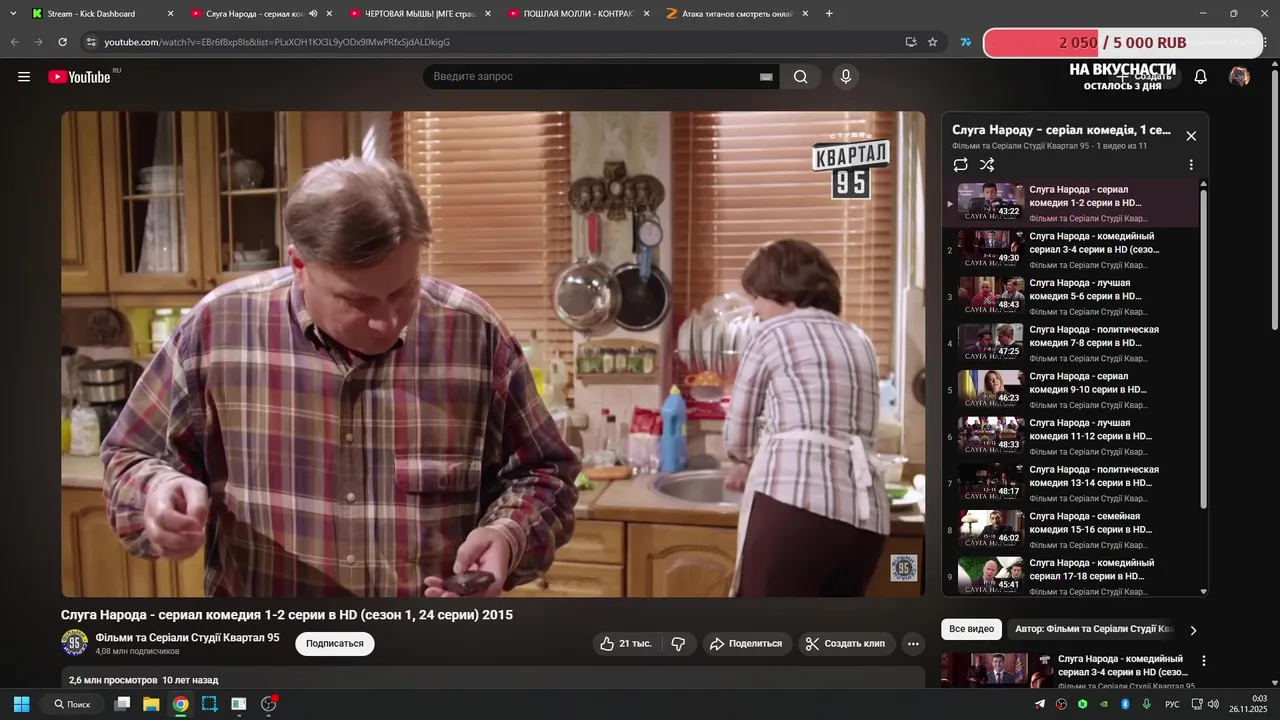Open more video actions (three dots)
This screenshot has width=1280, height=720.
point(913,644)
